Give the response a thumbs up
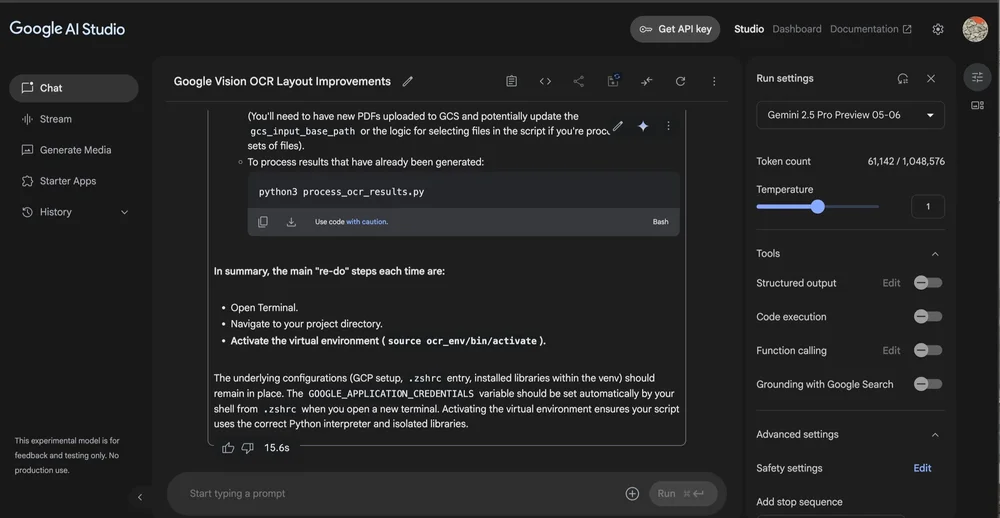Viewport: 1000px width, 518px height. [x=228, y=448]
